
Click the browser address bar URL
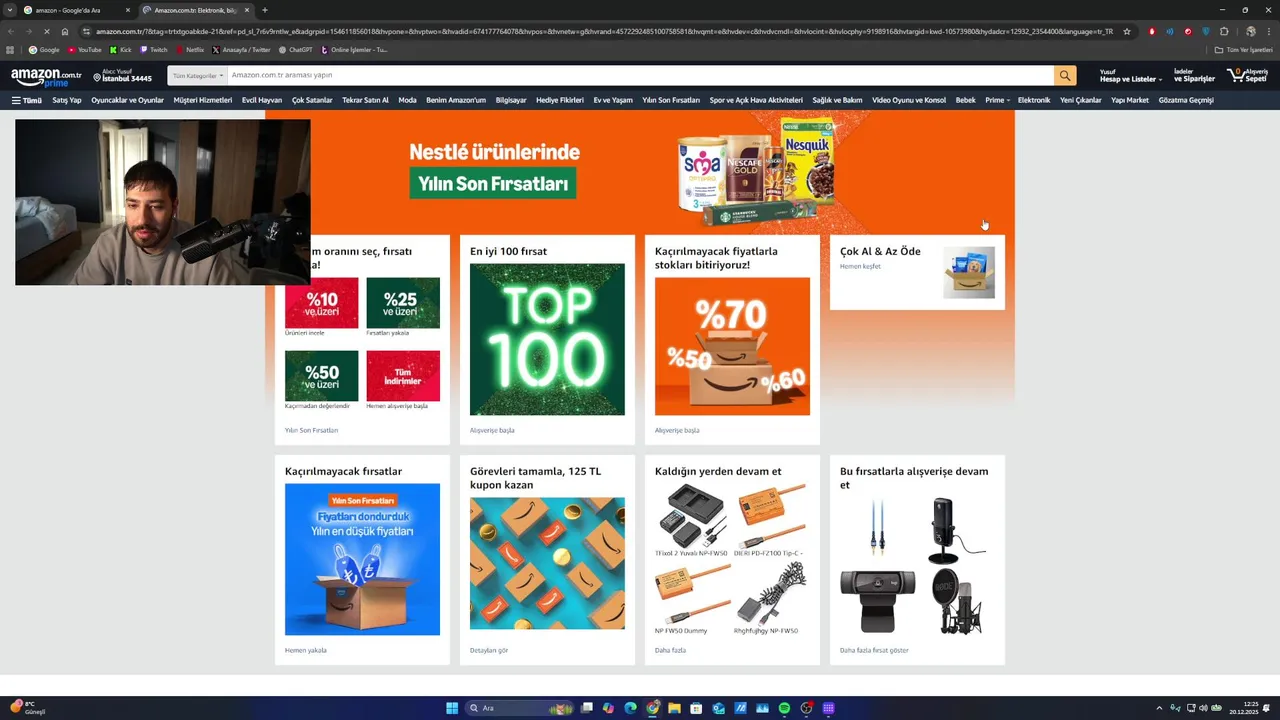(604, 31)
